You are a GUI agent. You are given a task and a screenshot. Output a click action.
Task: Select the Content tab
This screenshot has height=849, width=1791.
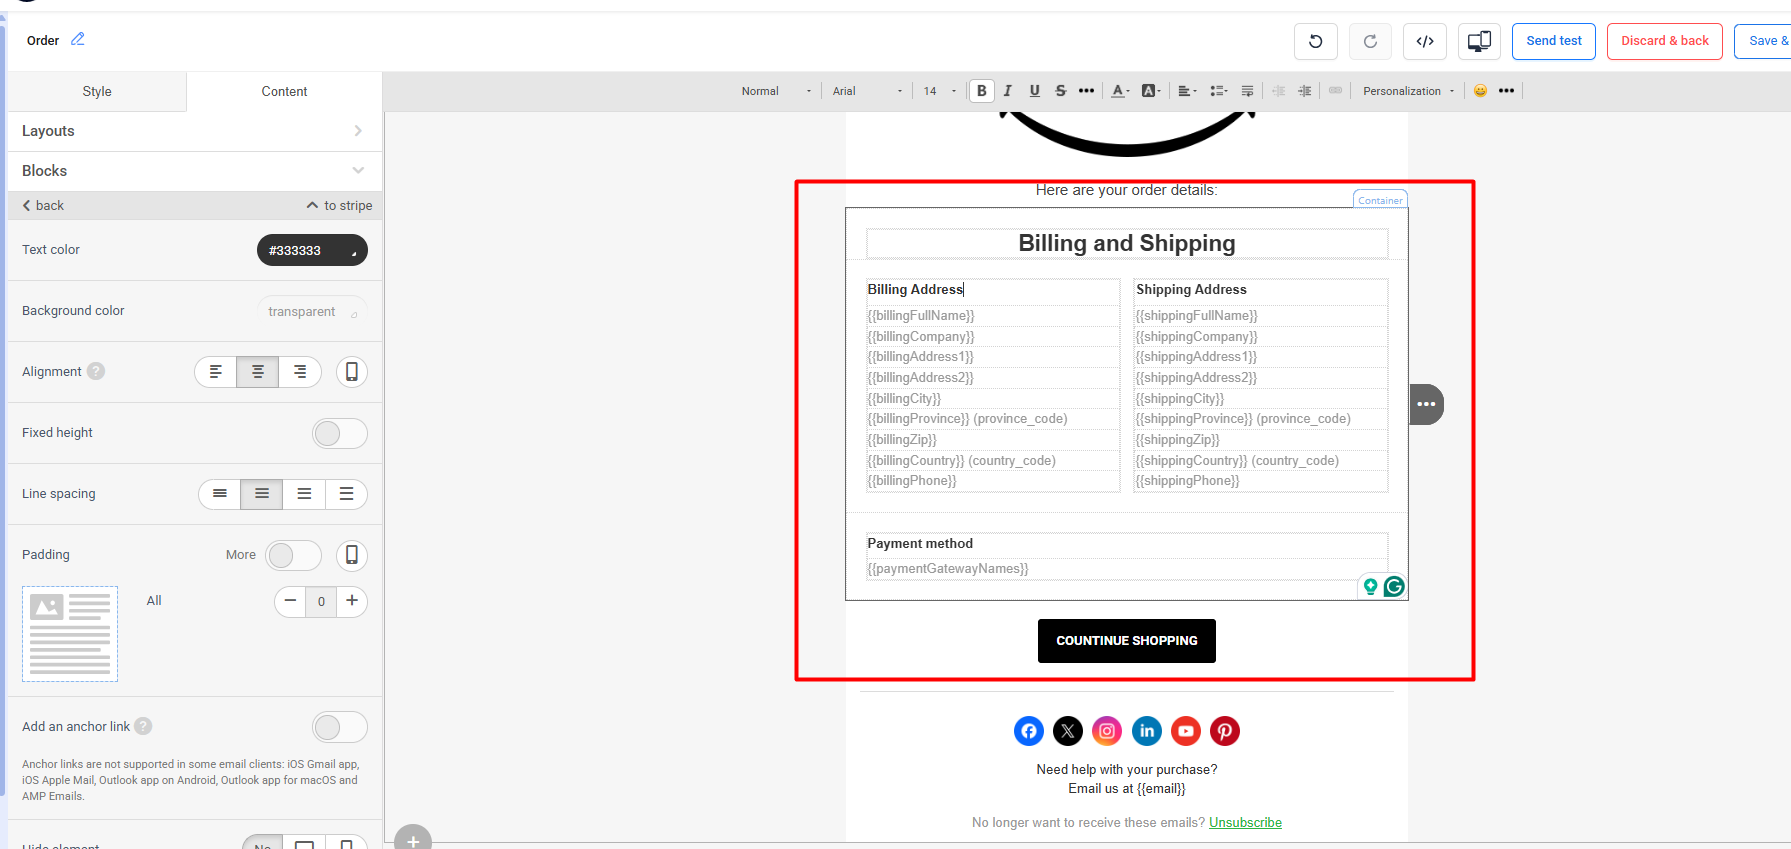tap(284, 91)
